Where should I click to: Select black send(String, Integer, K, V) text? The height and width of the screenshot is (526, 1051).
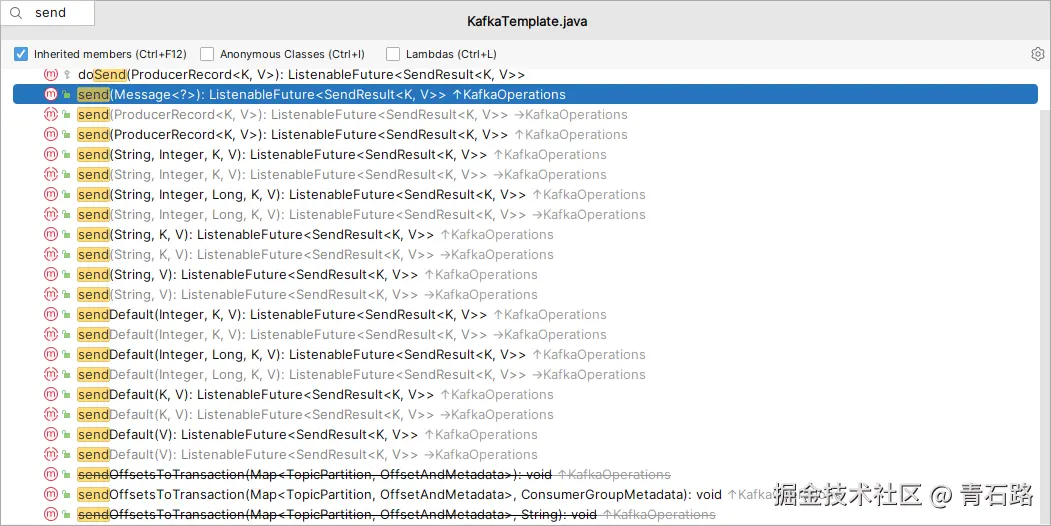click(342, 154)
